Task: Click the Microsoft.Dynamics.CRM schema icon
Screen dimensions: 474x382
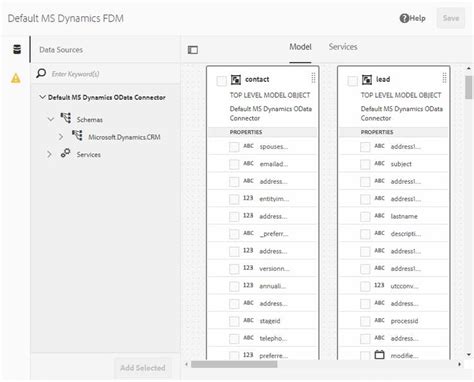Action: coord(77,136)
